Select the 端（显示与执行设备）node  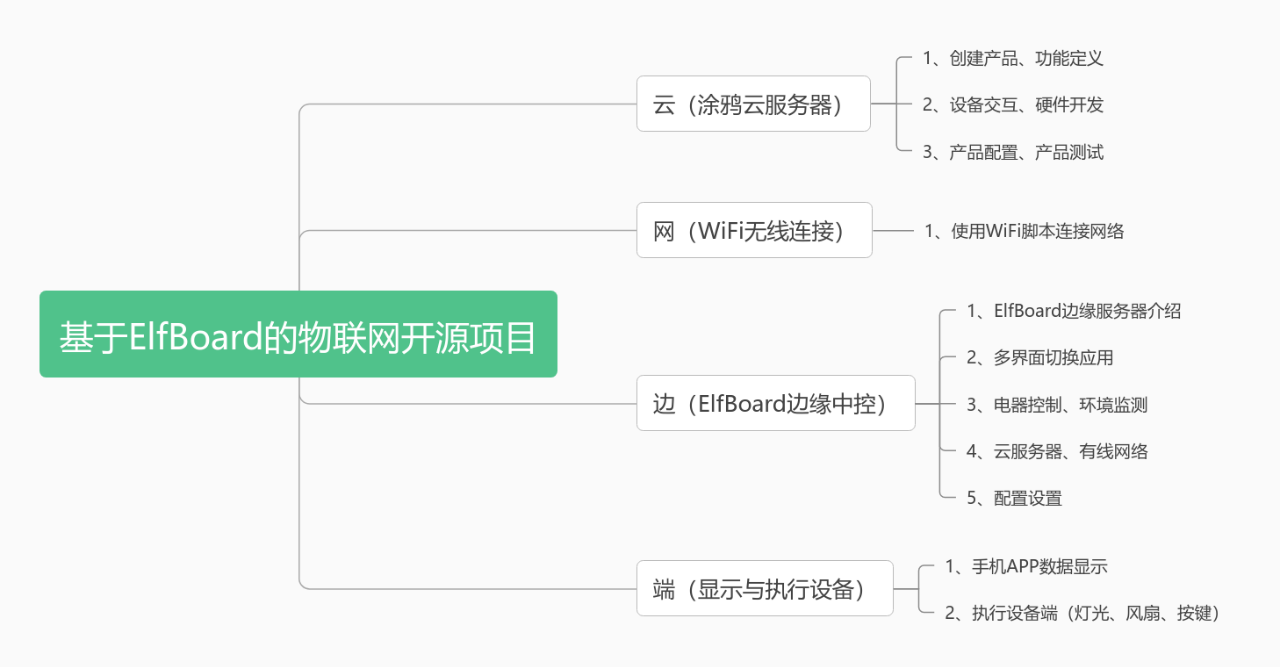coord(764,588)
